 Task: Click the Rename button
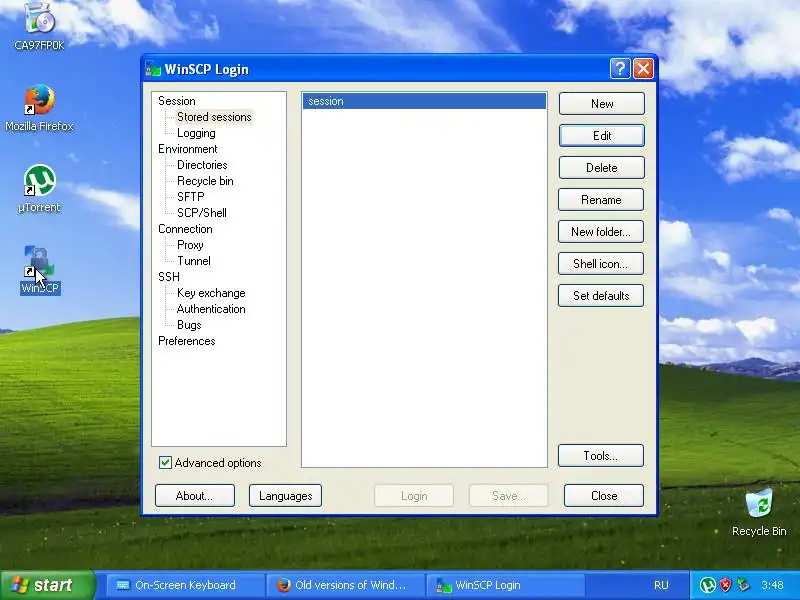(601, 199)
